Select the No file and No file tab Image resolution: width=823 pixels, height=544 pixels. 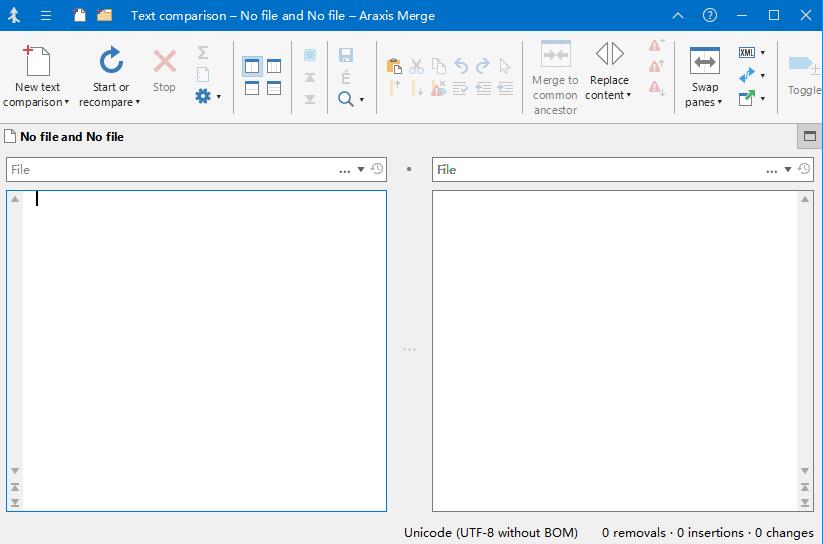(x=64, y=137)
